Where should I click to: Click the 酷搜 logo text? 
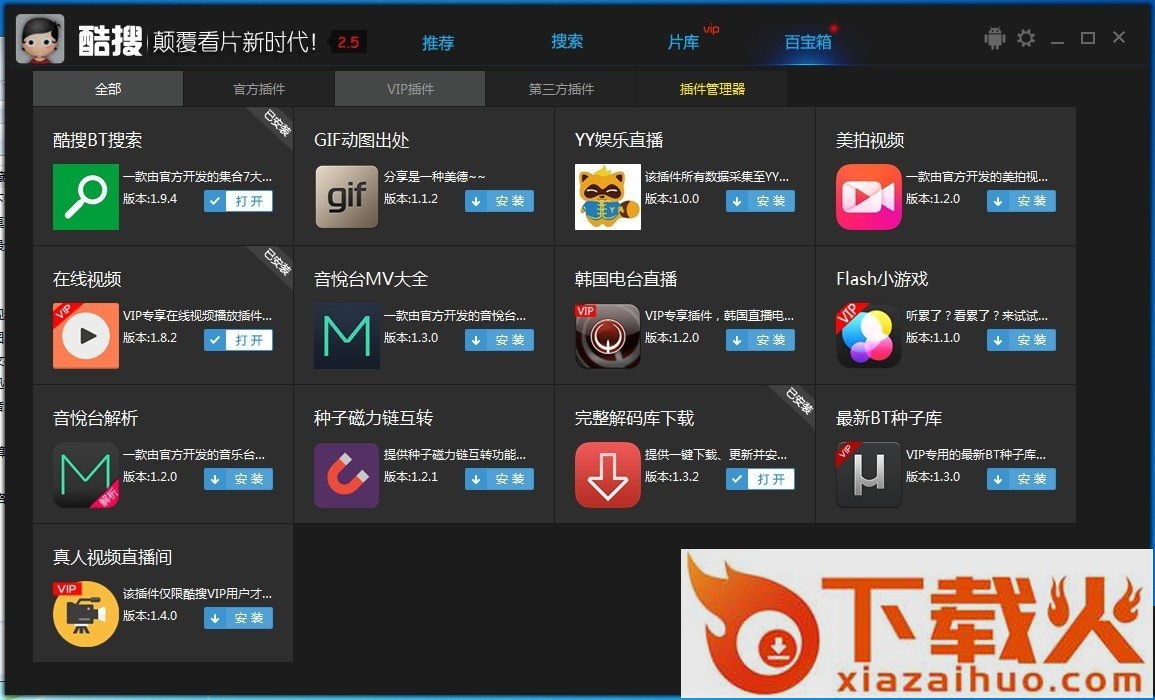[x=110, y=41]
